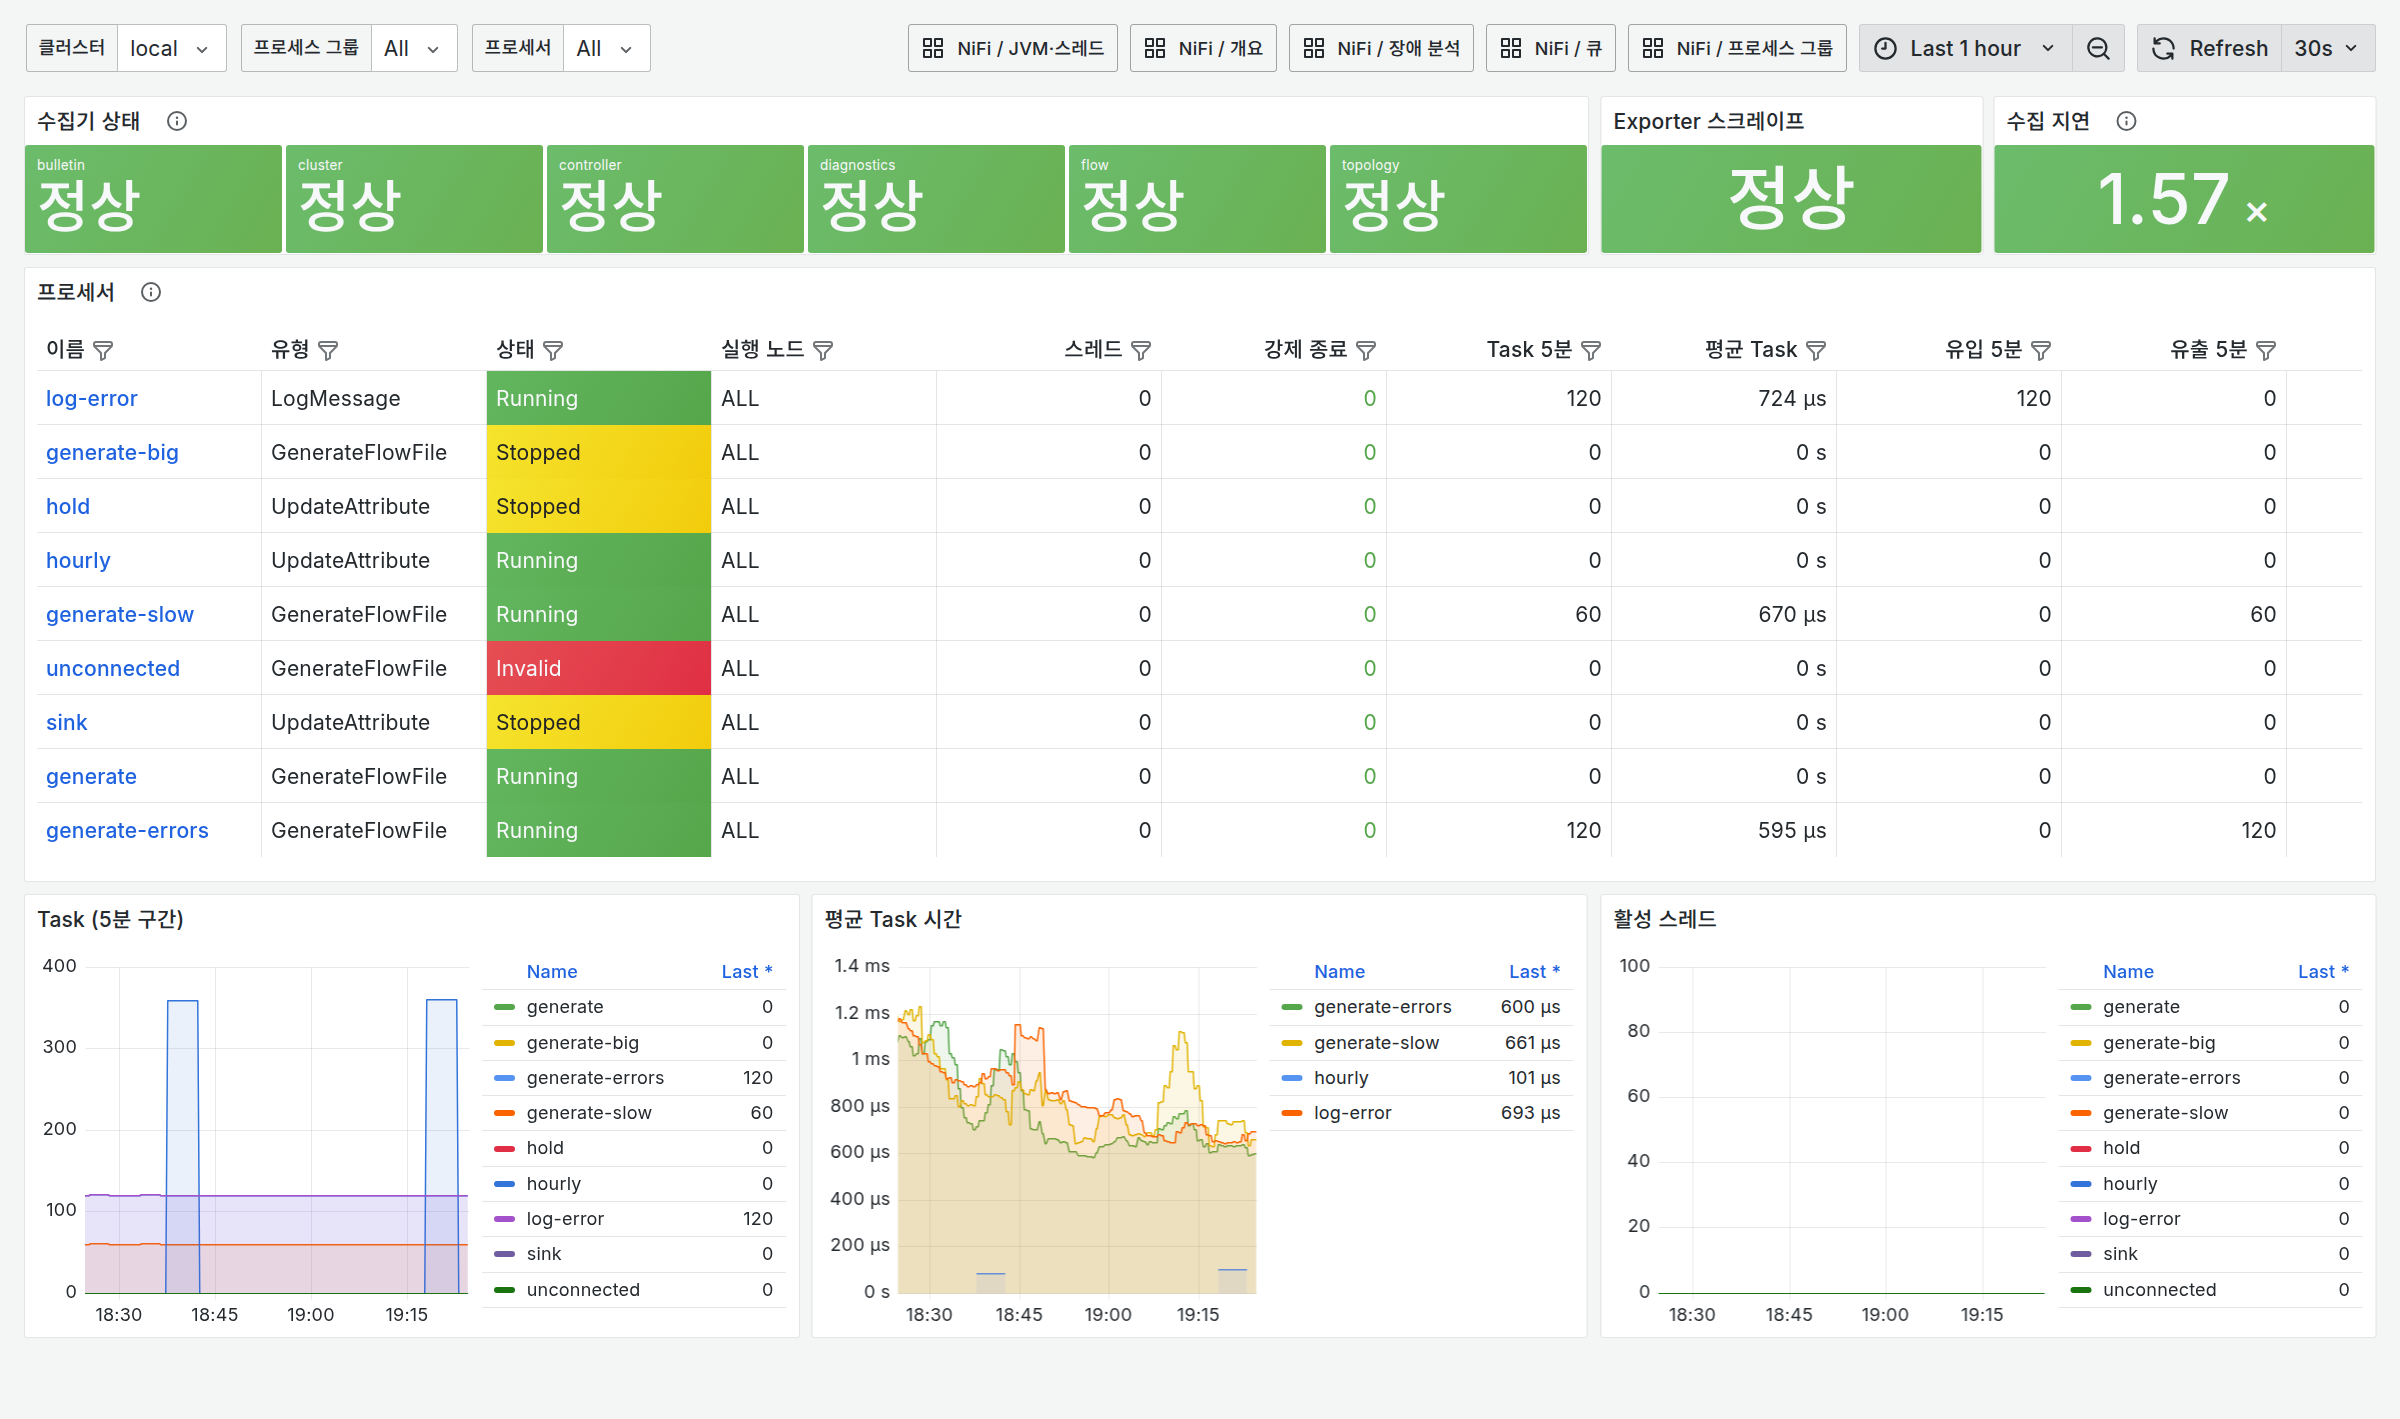Click the Refresh button
The width and height of the screenshot is (2400, 1419).
point(2209,48)
